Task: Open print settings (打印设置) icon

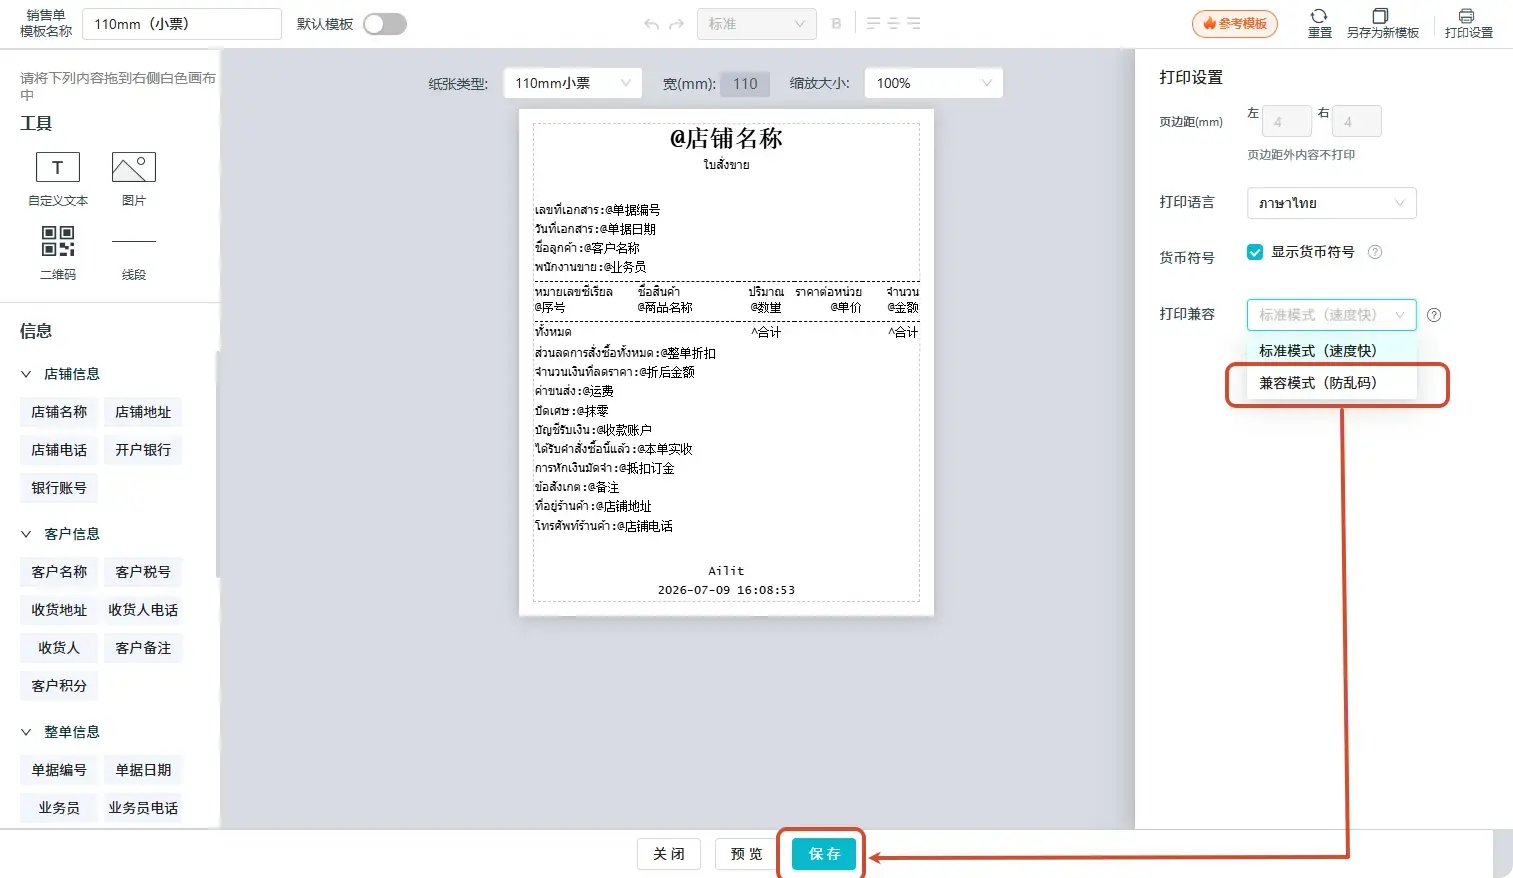Action: [x=1467, y=16]
